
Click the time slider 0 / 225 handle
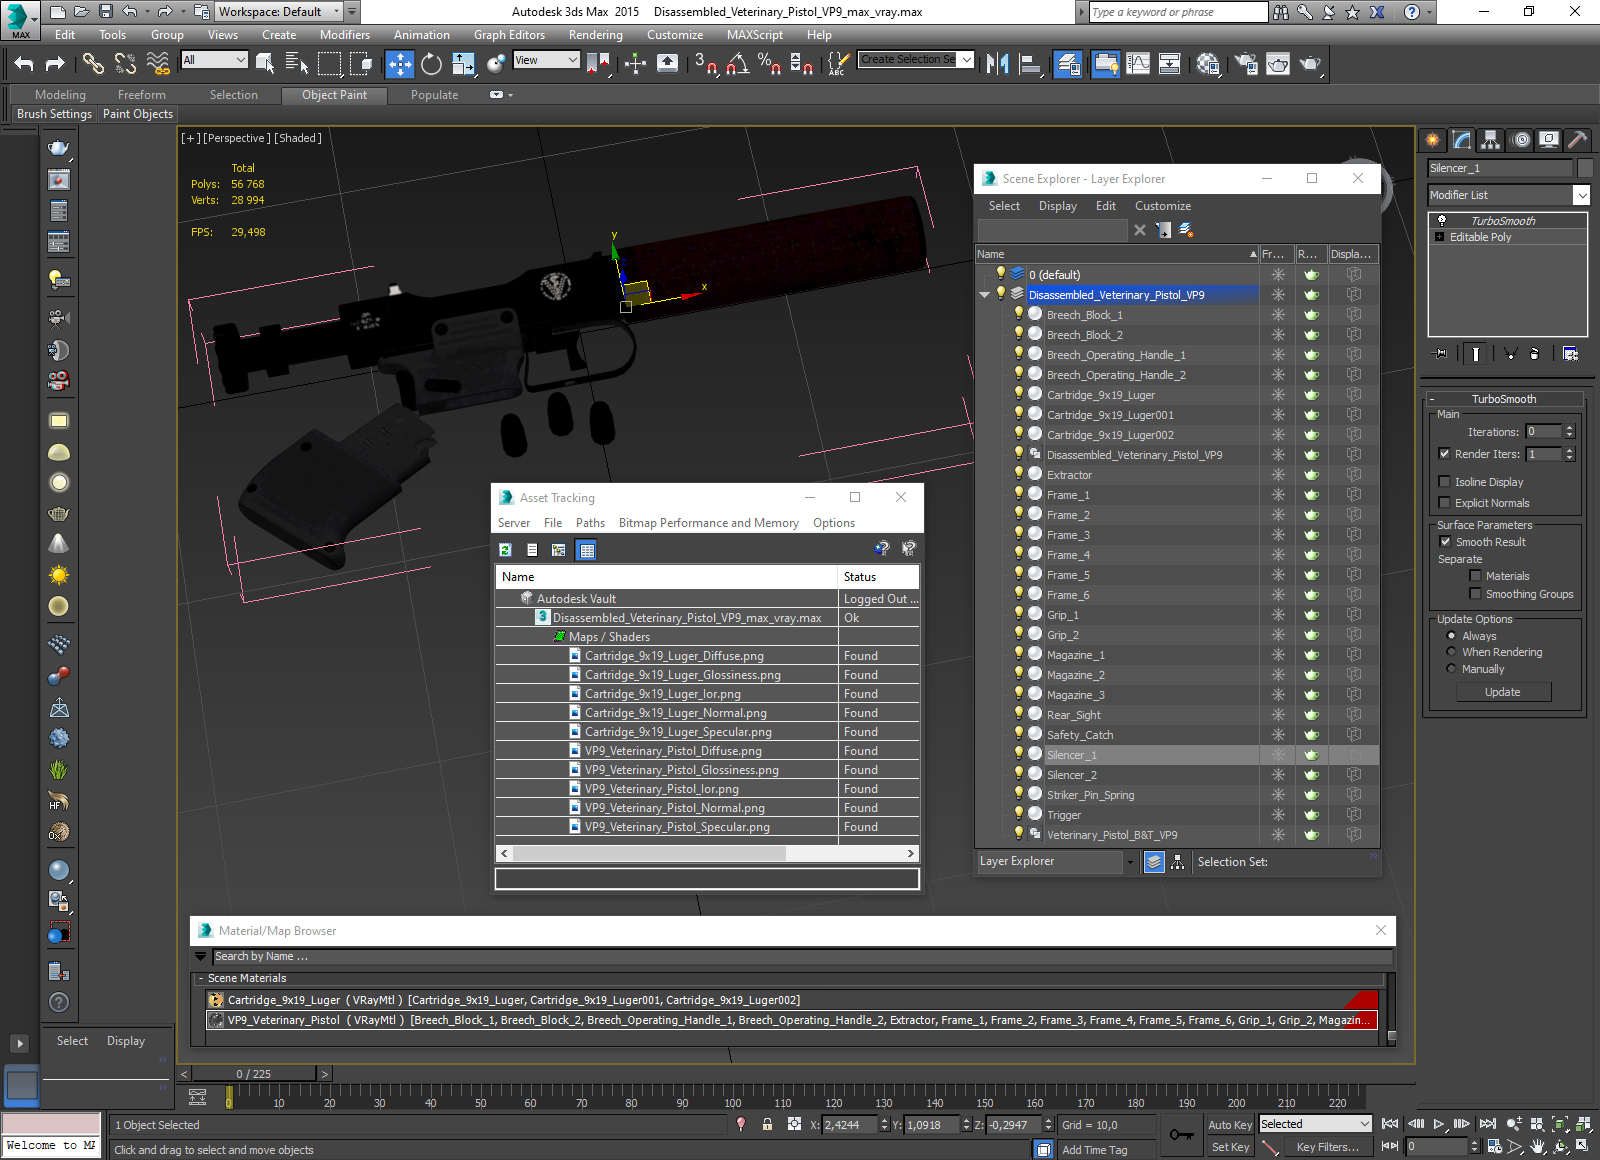pos(254,1074)
